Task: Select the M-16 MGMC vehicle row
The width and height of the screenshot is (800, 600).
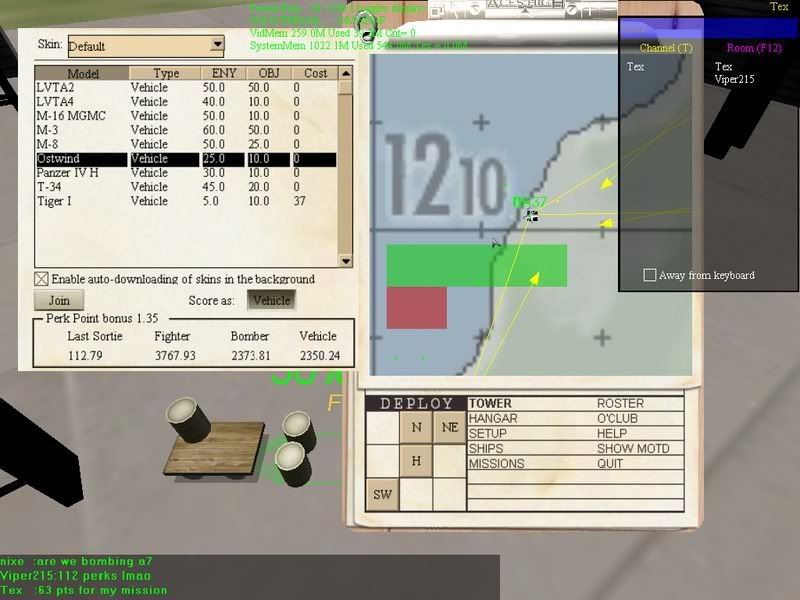Action: tap(186, 116)
